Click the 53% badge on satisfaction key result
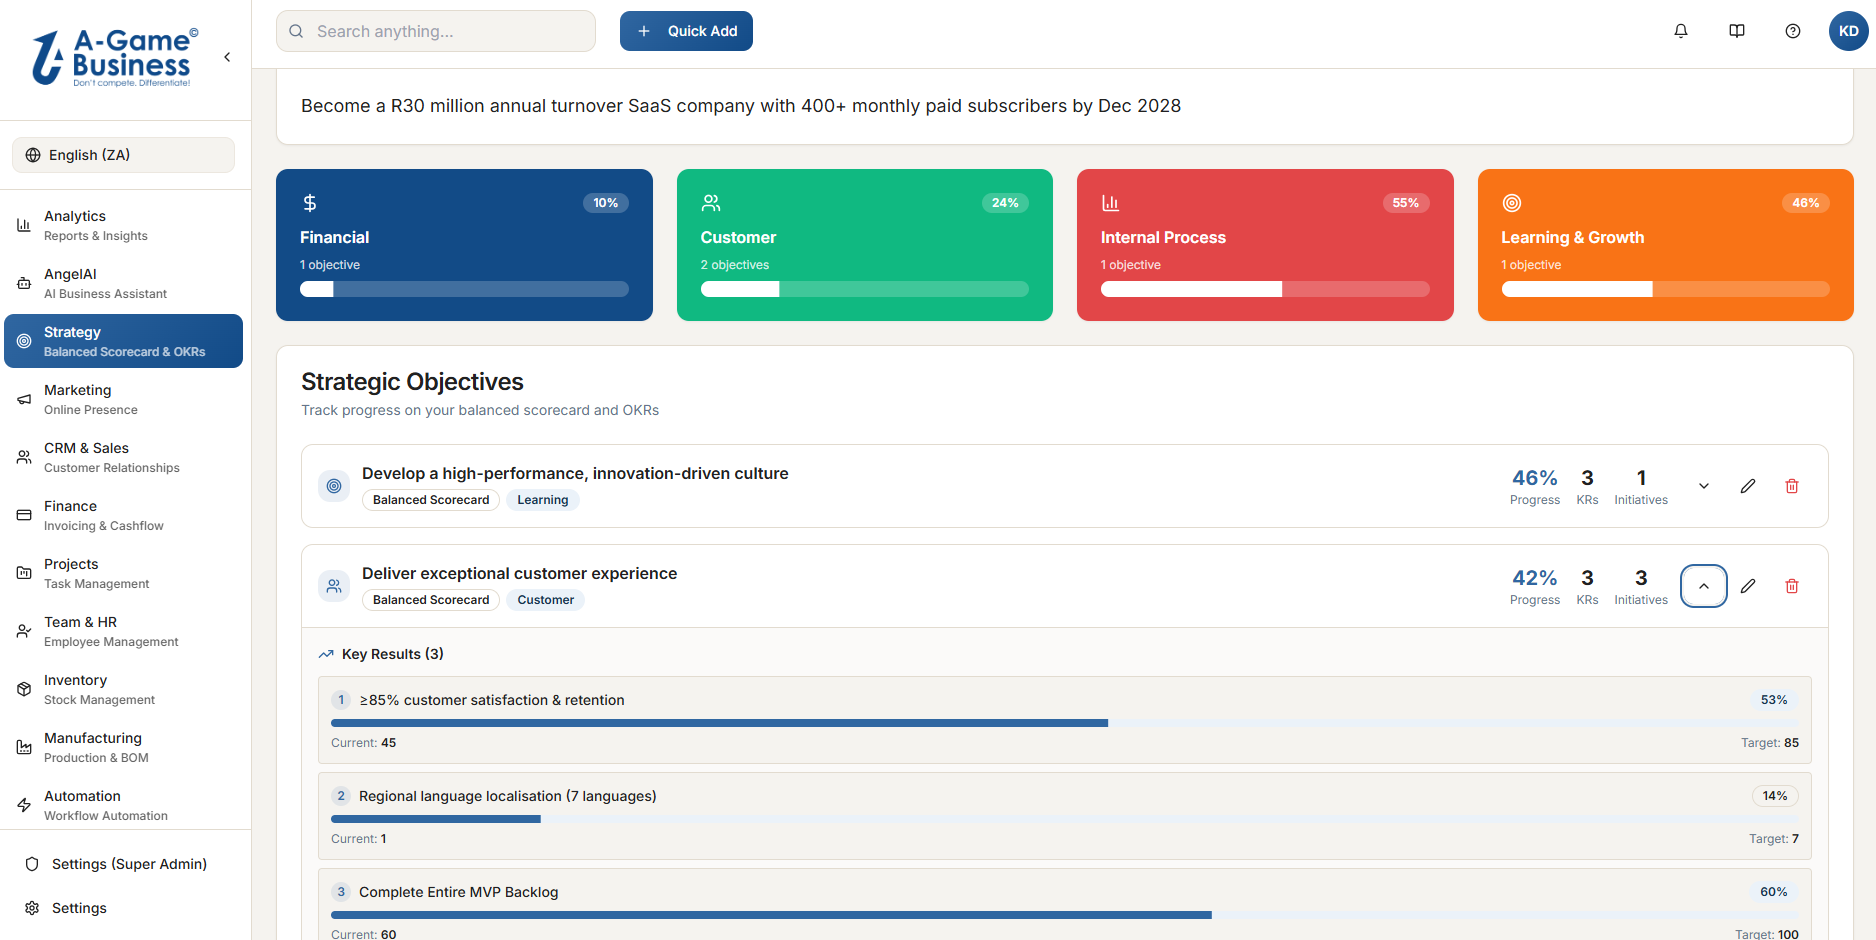 1774,700
